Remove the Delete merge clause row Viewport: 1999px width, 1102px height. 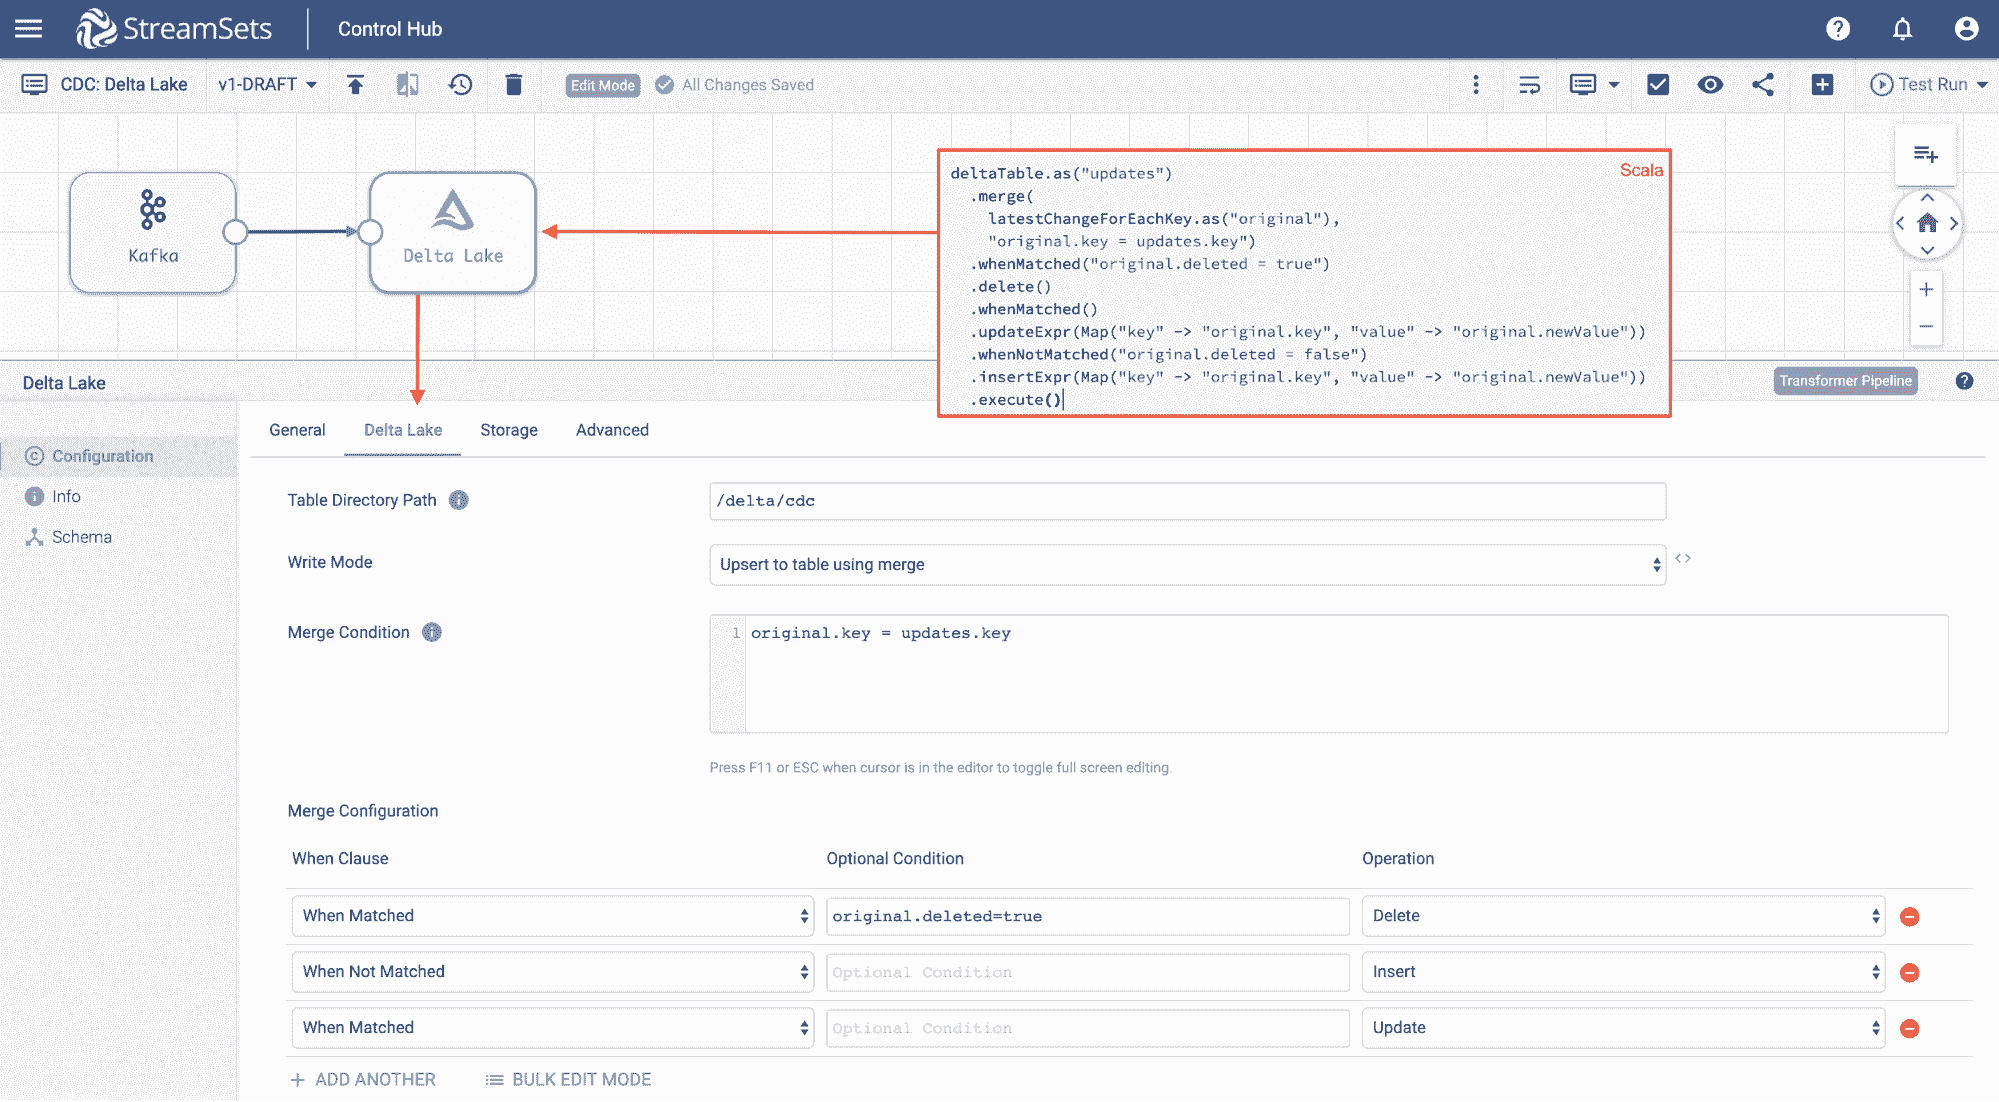point(1909,917)
